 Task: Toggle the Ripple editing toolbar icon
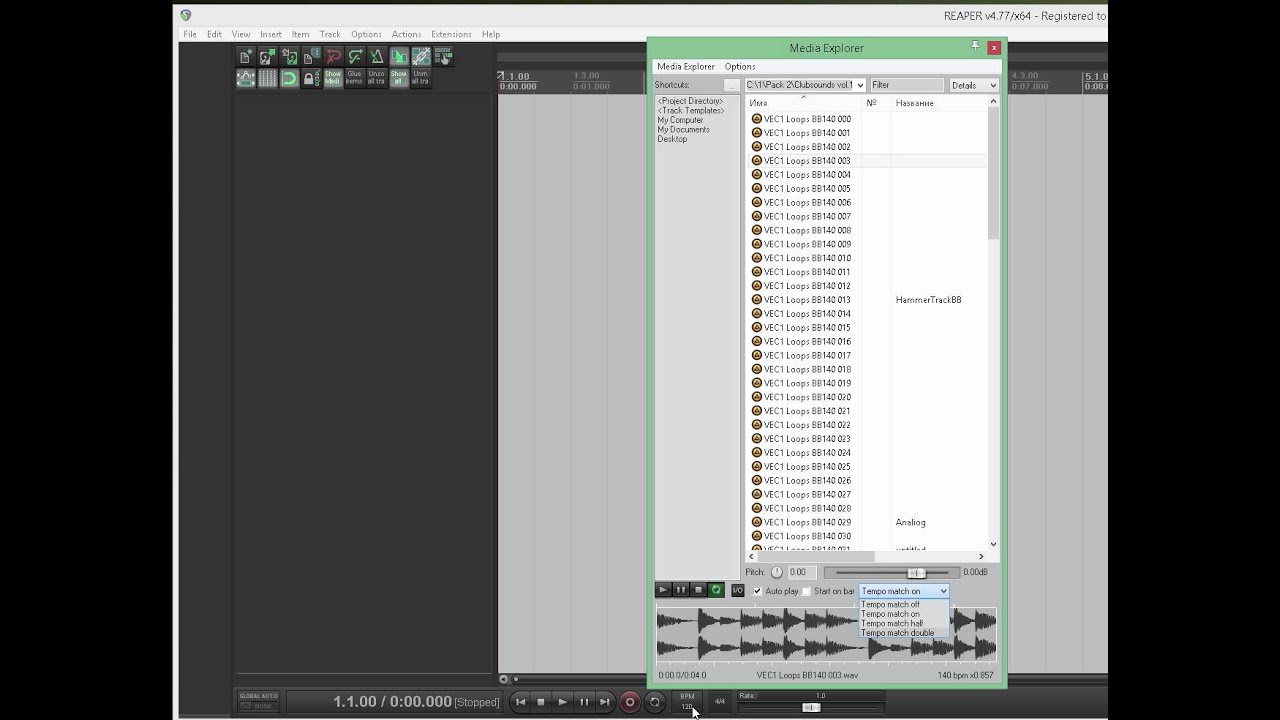click(x=443, y=57)
